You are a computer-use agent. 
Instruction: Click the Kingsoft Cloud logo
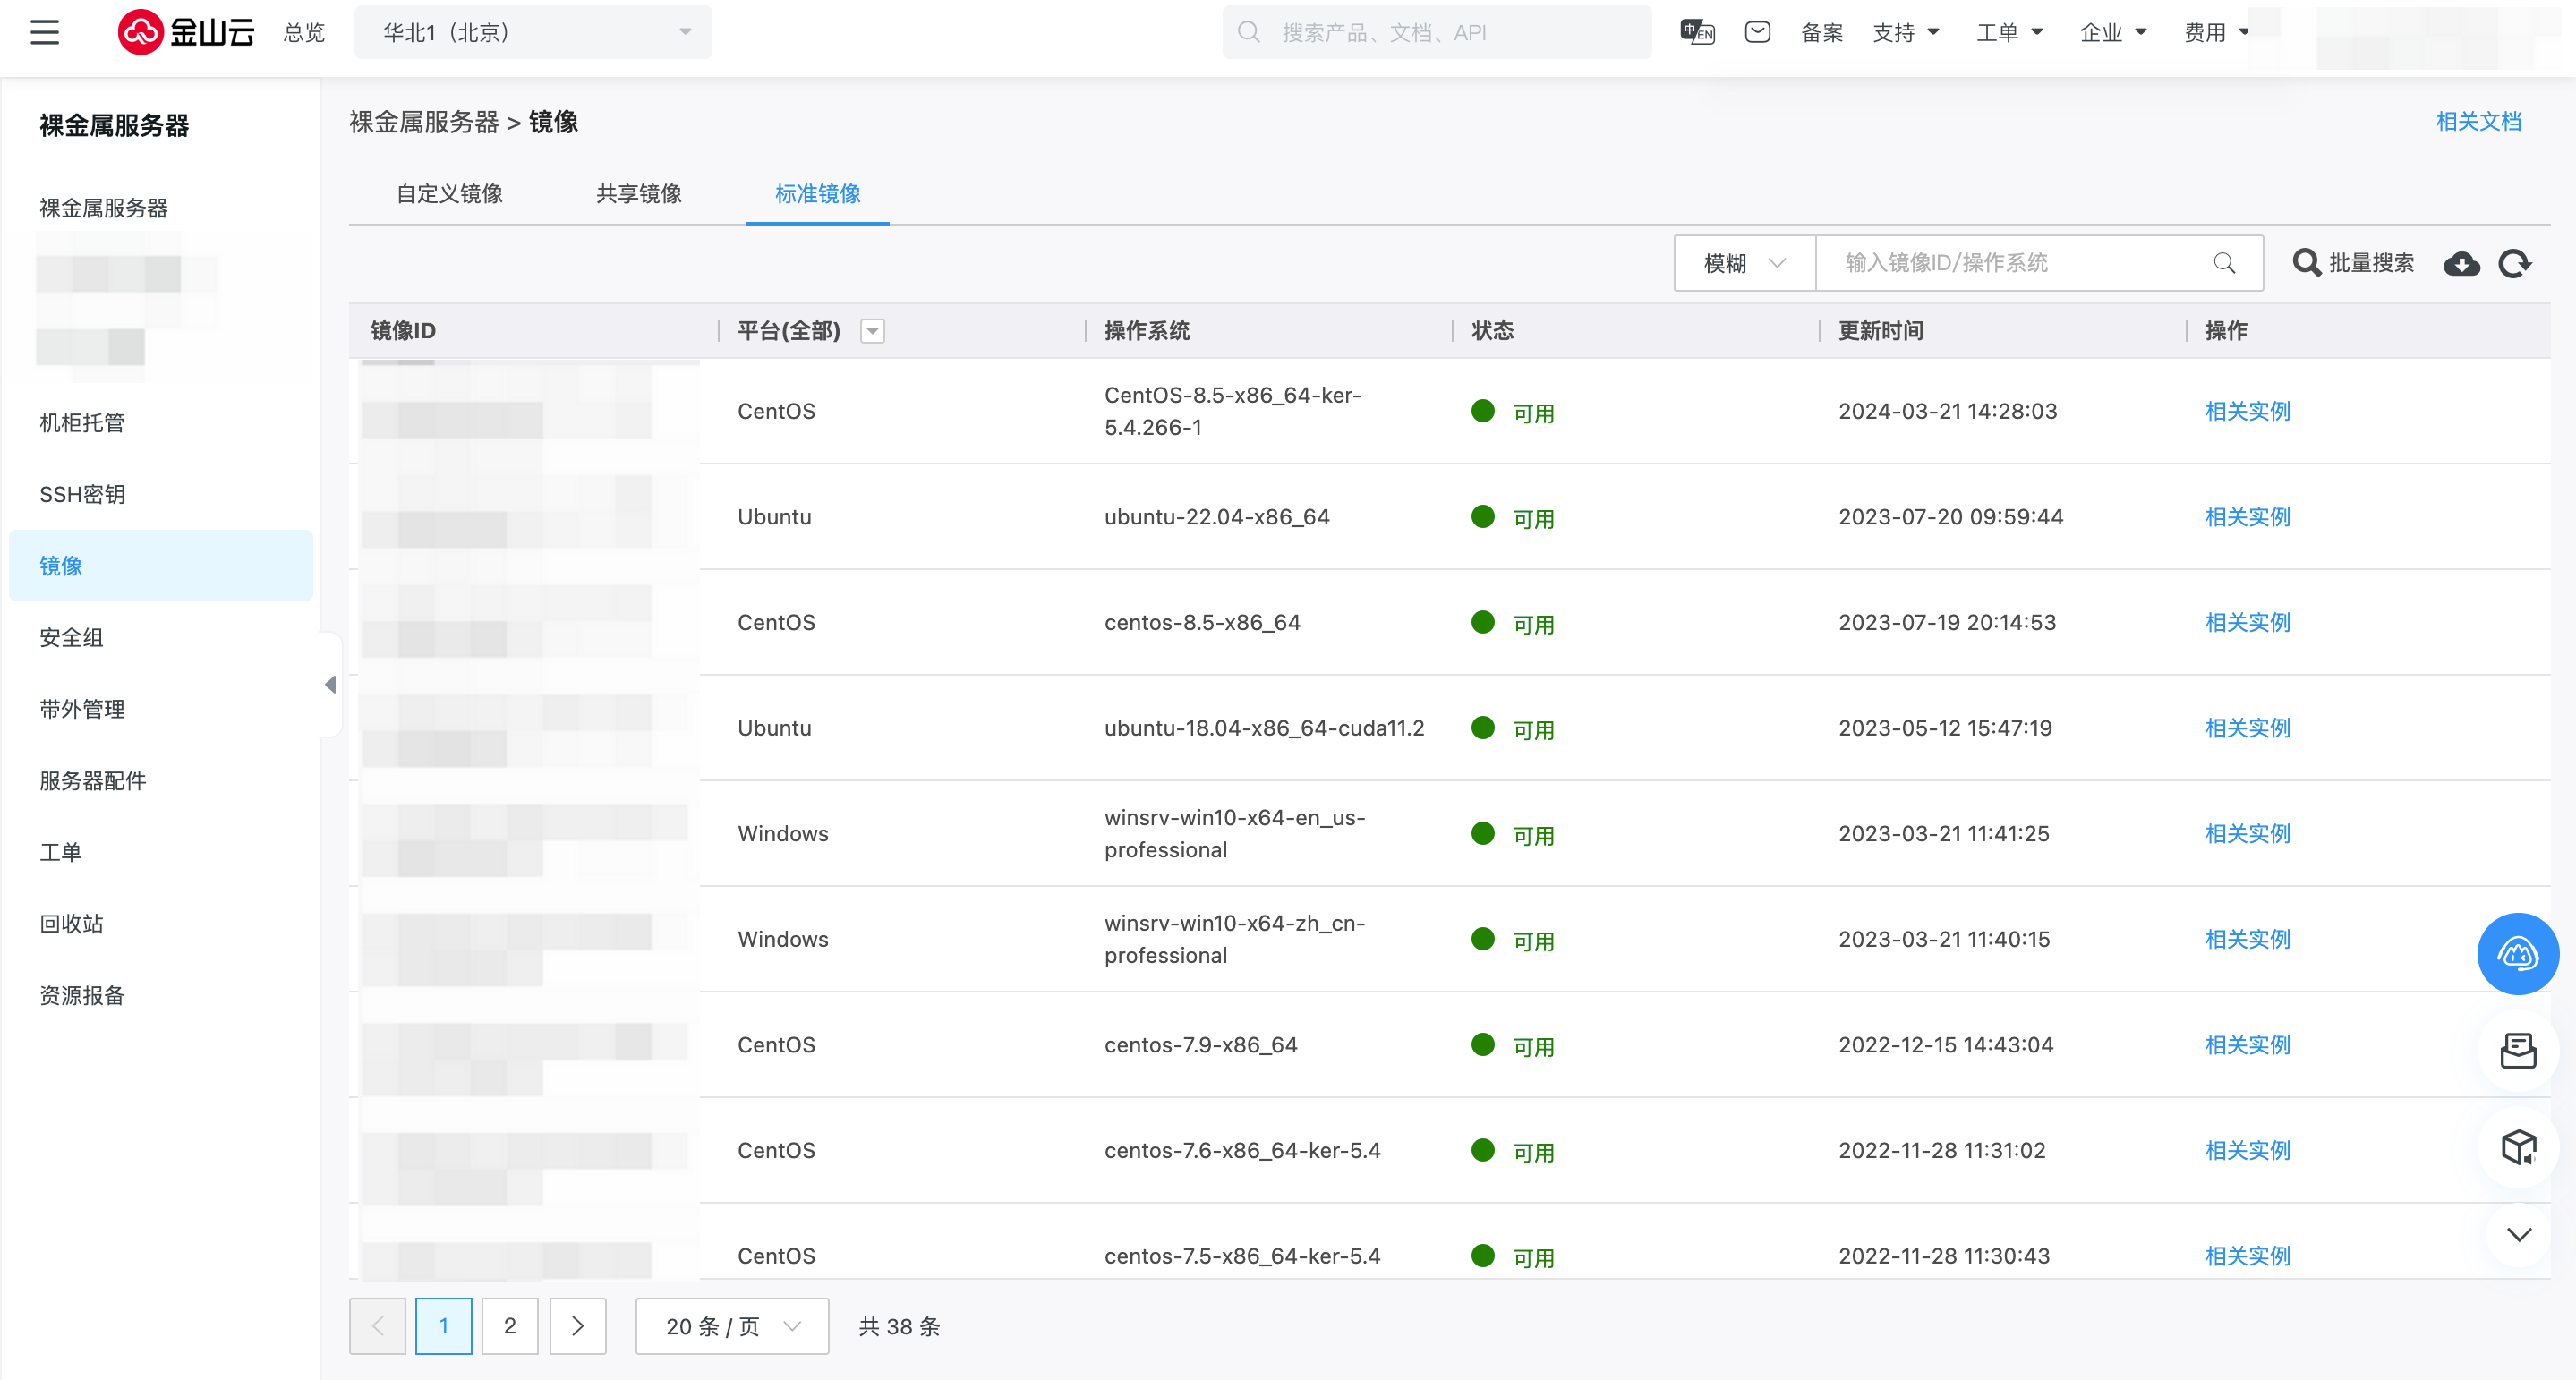pyautogui.click(x=186, y=33)
